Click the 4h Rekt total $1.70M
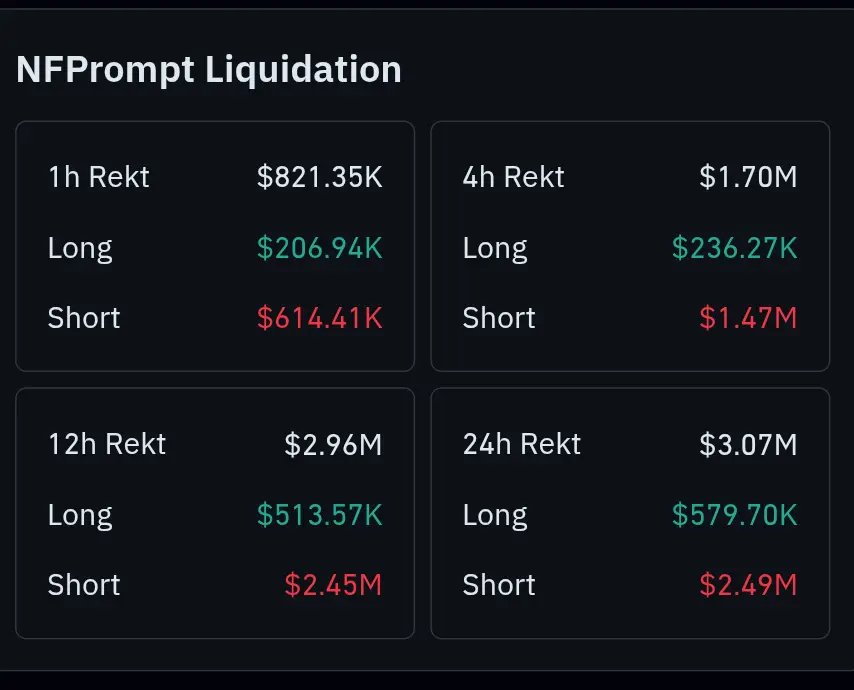The height and width of the screenshot is (690, 854). coord(748,177)
